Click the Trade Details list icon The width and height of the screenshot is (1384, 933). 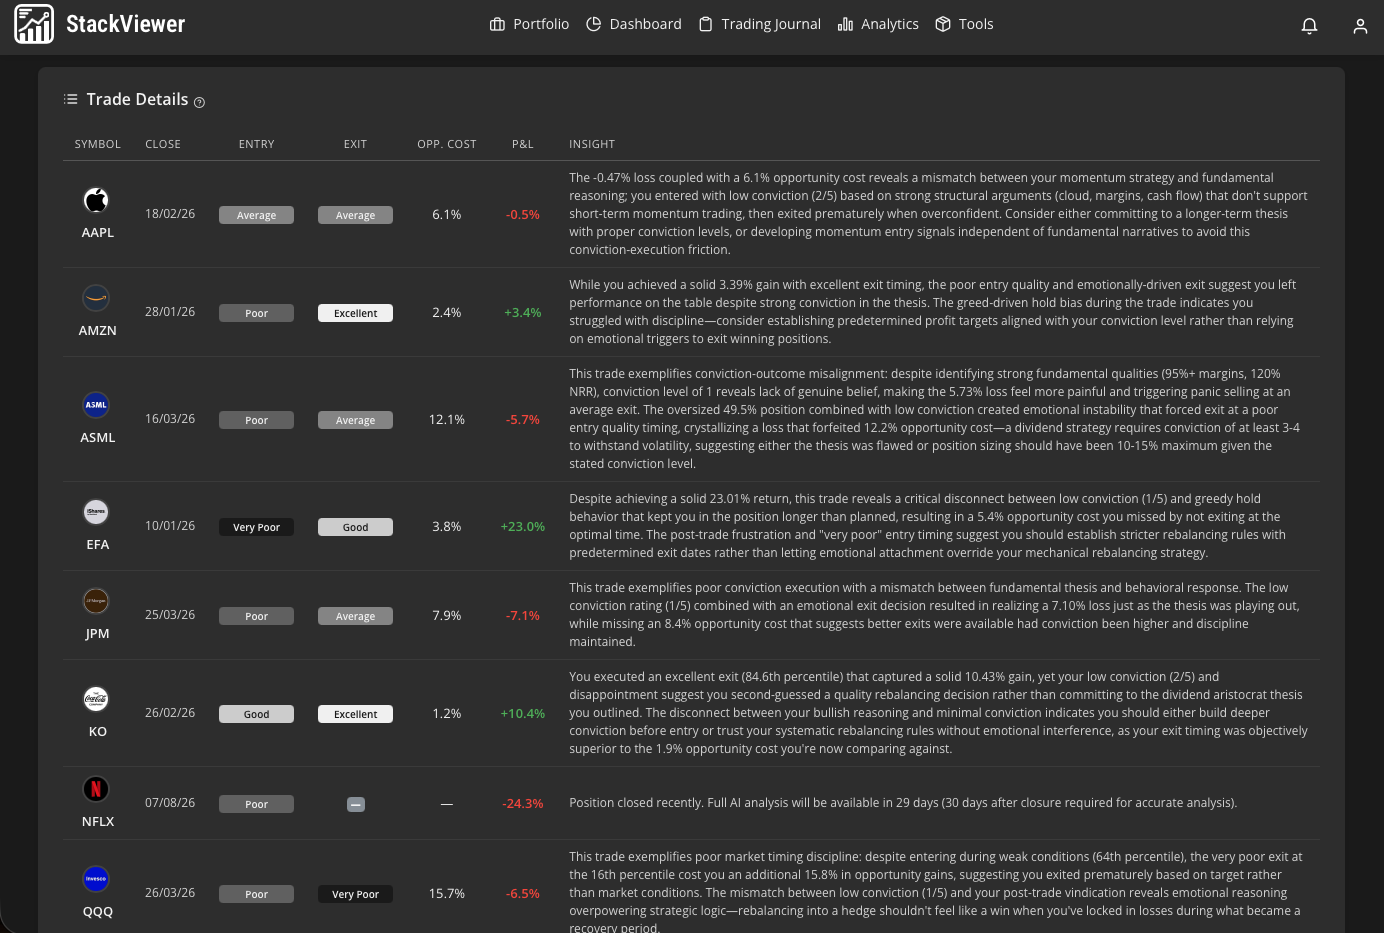(71, 99)
